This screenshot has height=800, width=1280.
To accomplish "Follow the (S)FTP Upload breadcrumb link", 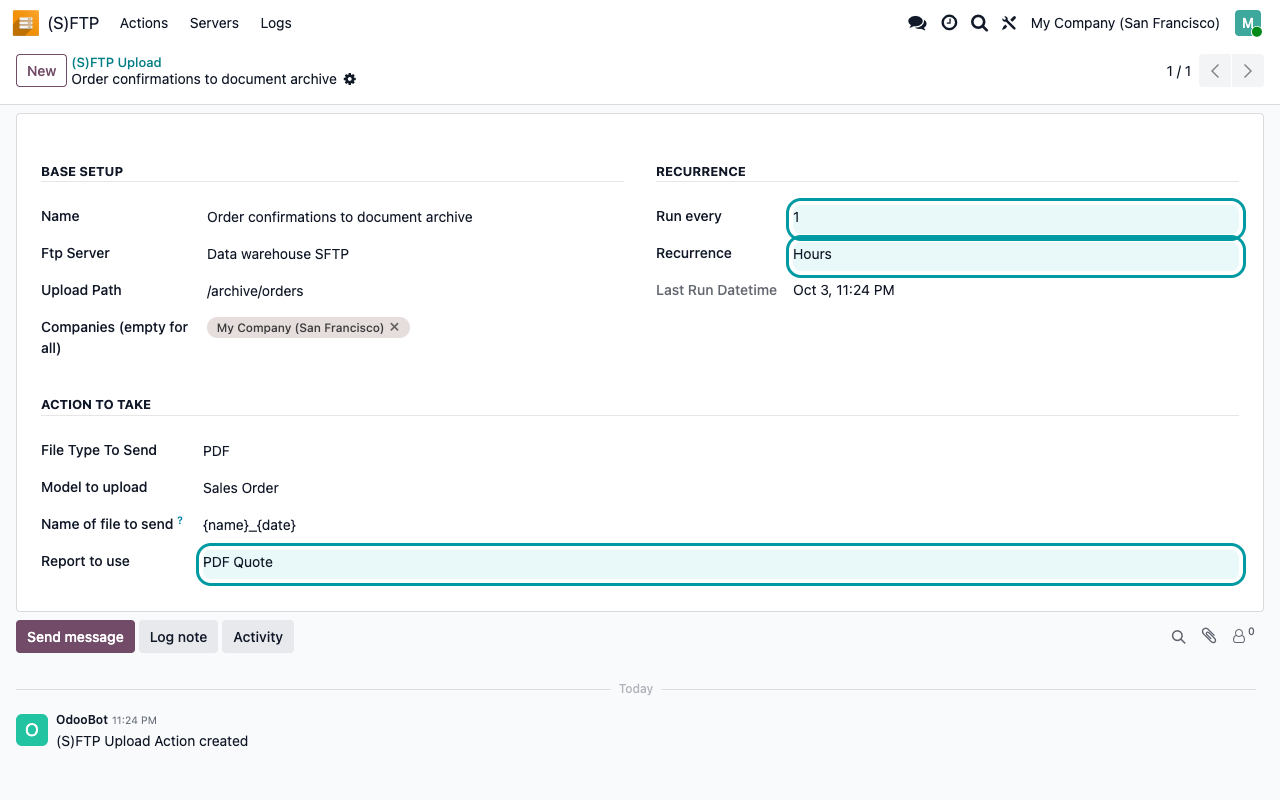I will pyautogui.click(x=116, y=62).
